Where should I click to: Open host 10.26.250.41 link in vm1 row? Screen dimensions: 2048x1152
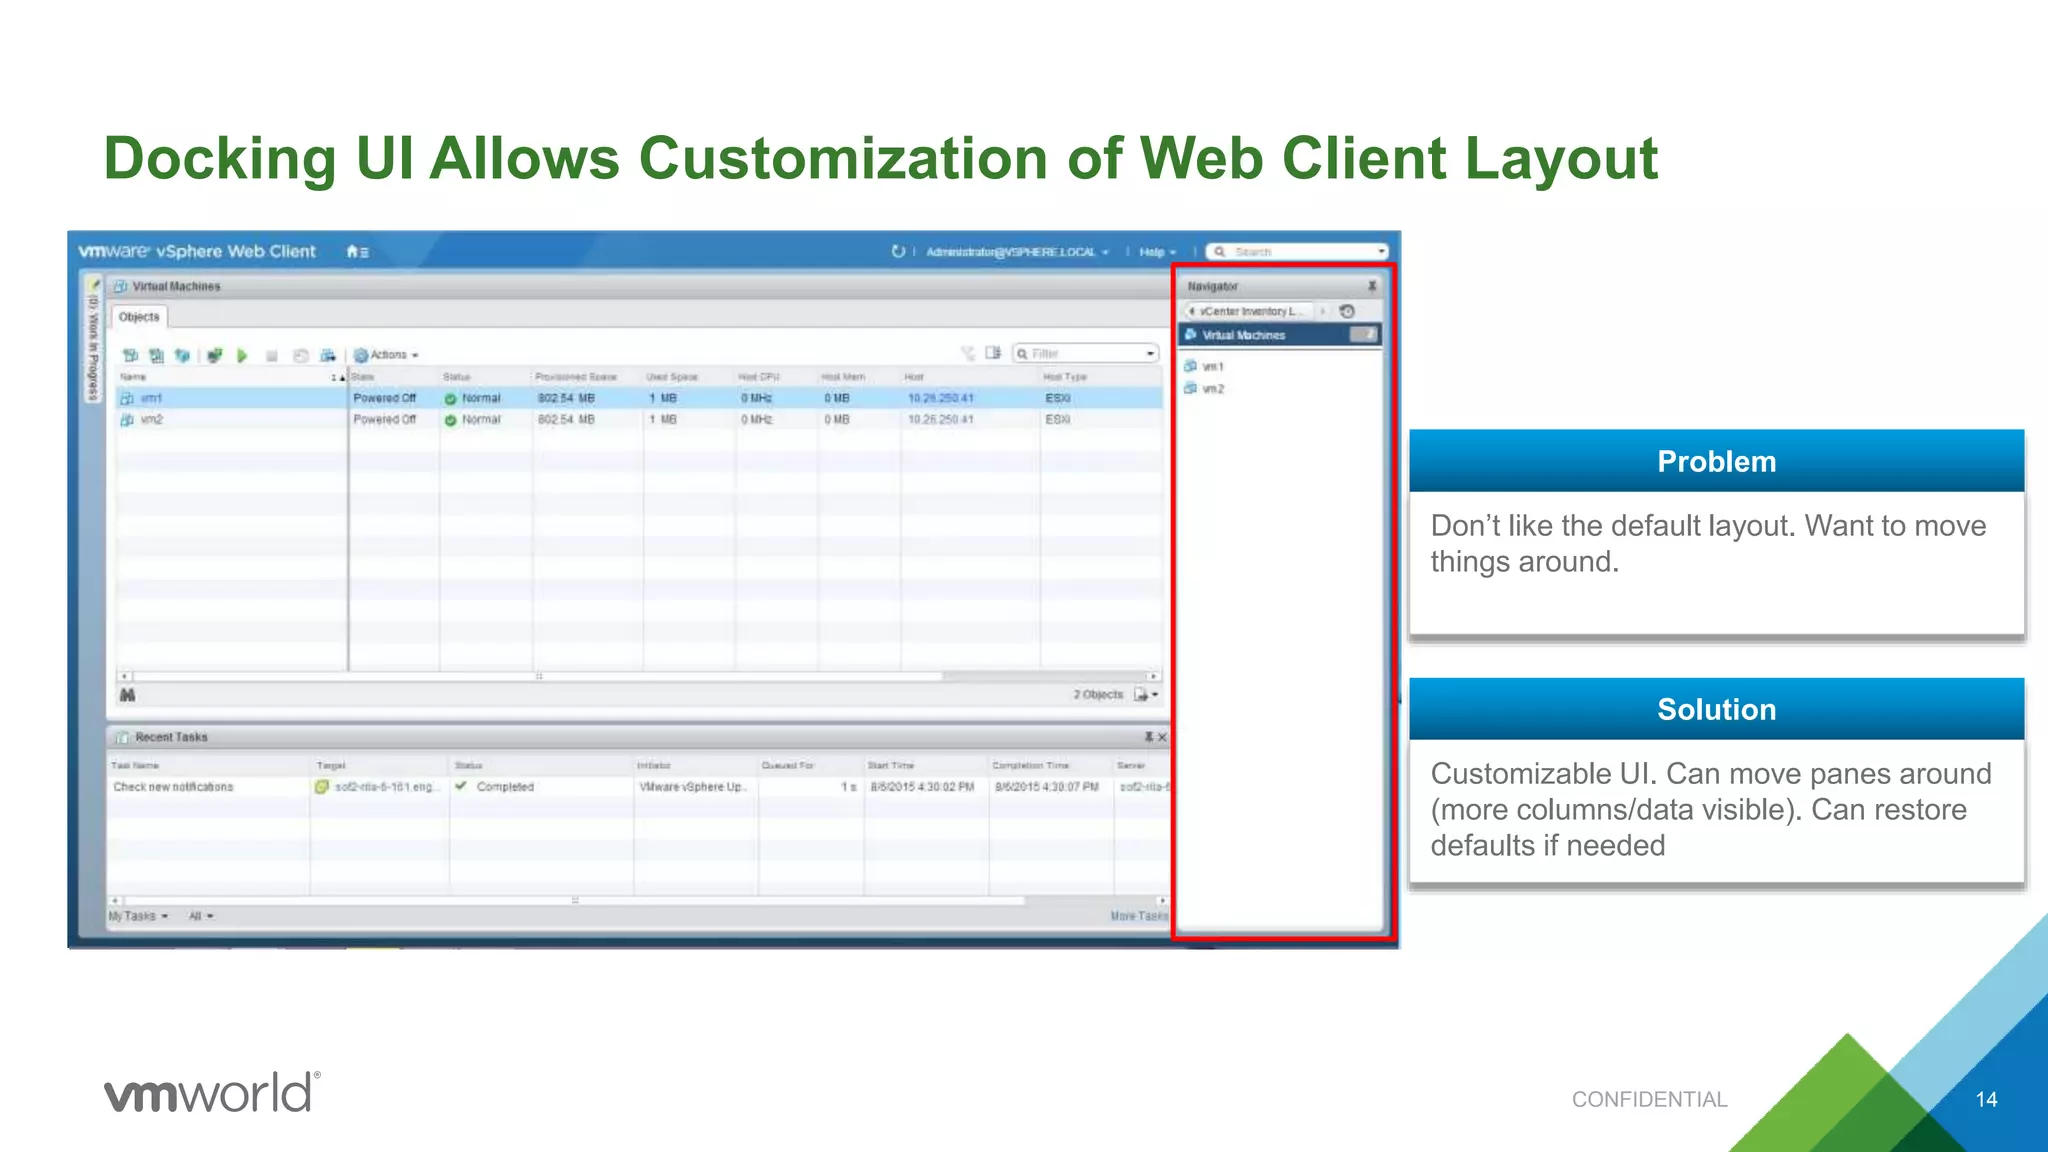pyautogui.click(x=940, y=398)
